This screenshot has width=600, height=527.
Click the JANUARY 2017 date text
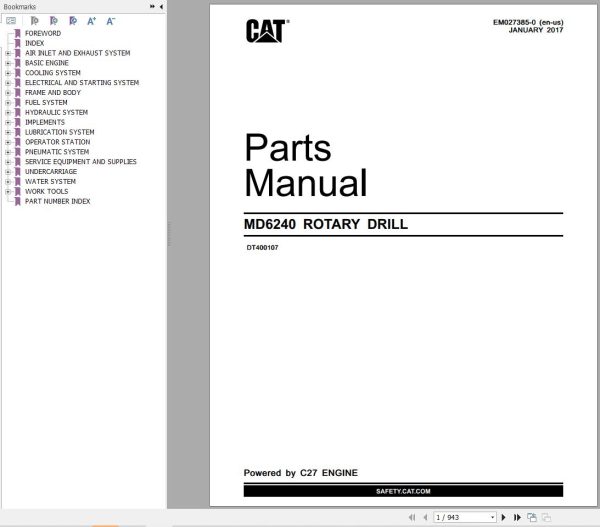[x=536, y=30]
